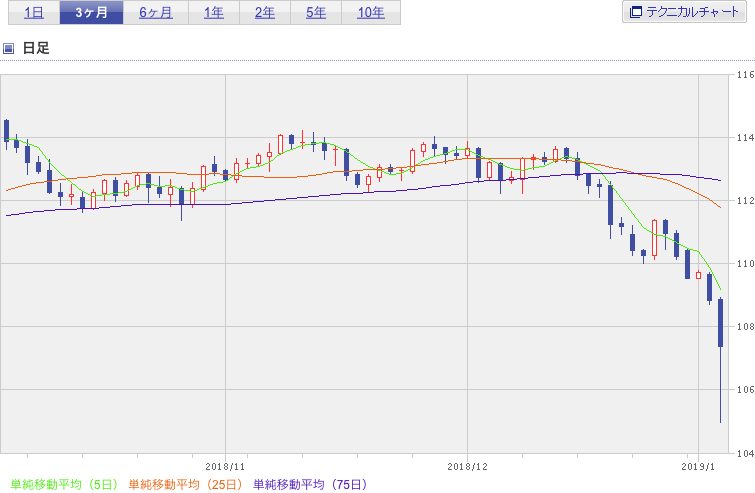755x493 pixels.
Task: Select the 3ヶ月 period tab
Action: pos(91,13)
